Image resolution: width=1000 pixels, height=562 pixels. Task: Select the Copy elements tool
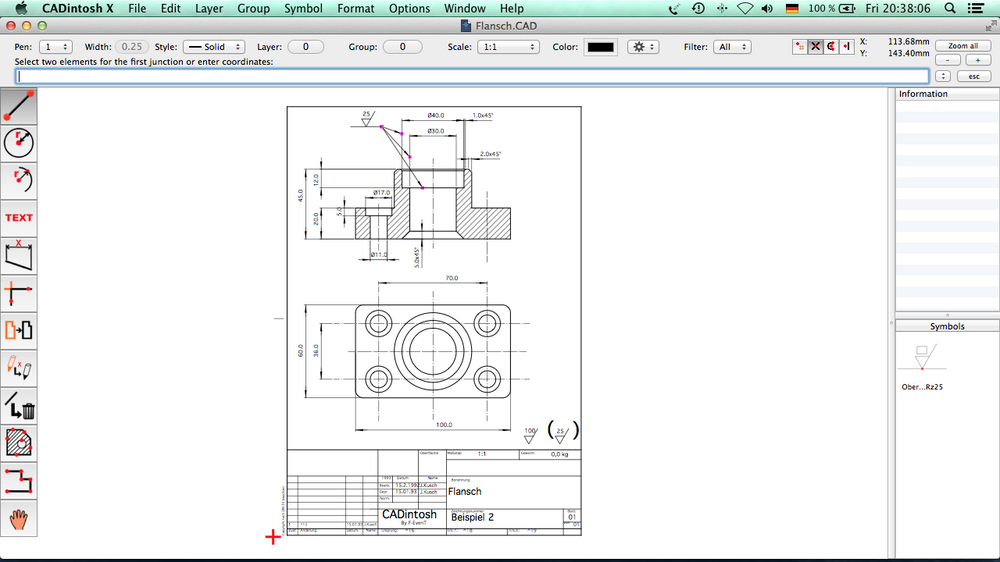[x=18, y=330]
